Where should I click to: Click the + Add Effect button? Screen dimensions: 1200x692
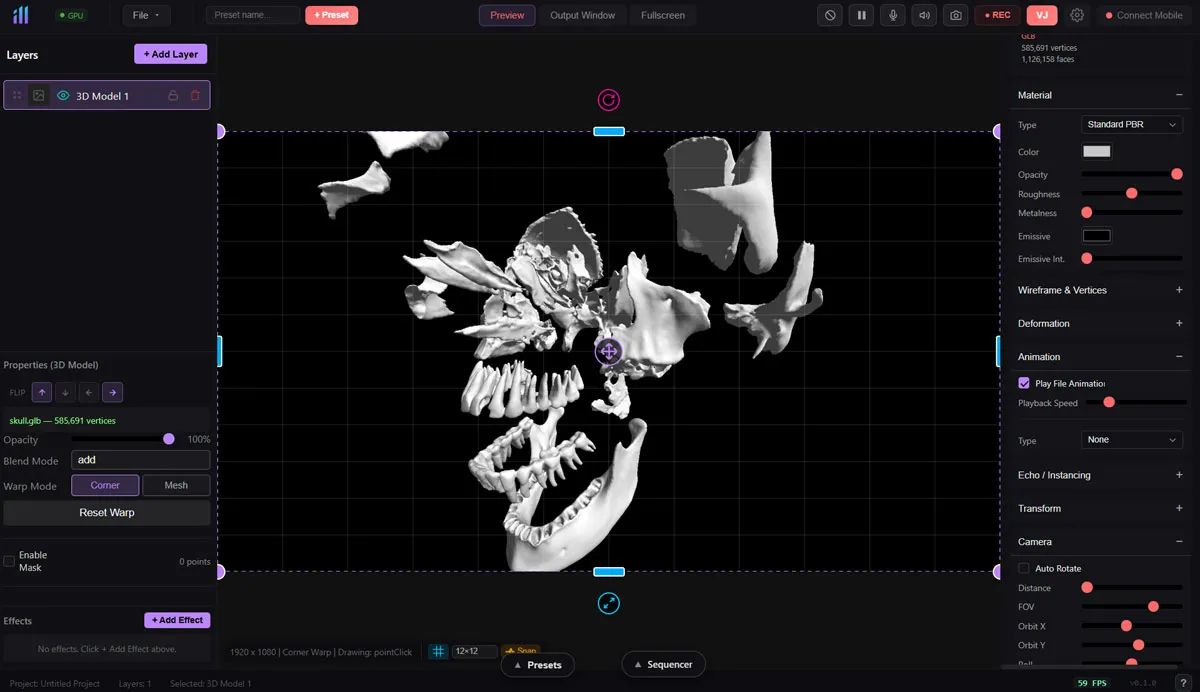pos(177,620)
